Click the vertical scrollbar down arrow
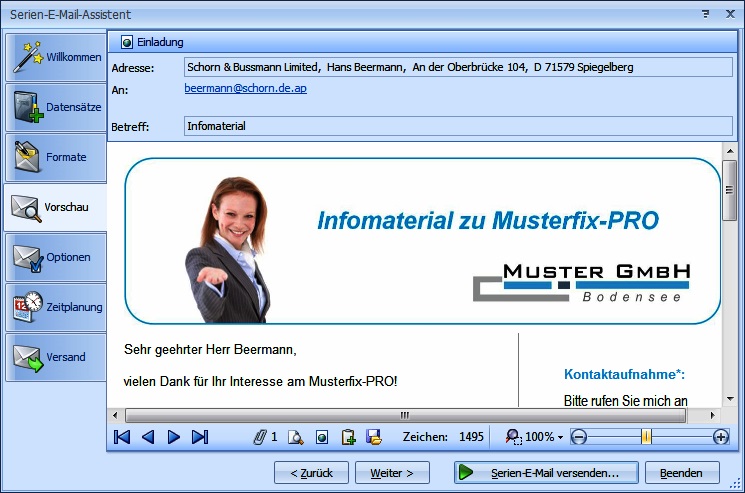The image size is (745, 493). click(x=730, y=399)
